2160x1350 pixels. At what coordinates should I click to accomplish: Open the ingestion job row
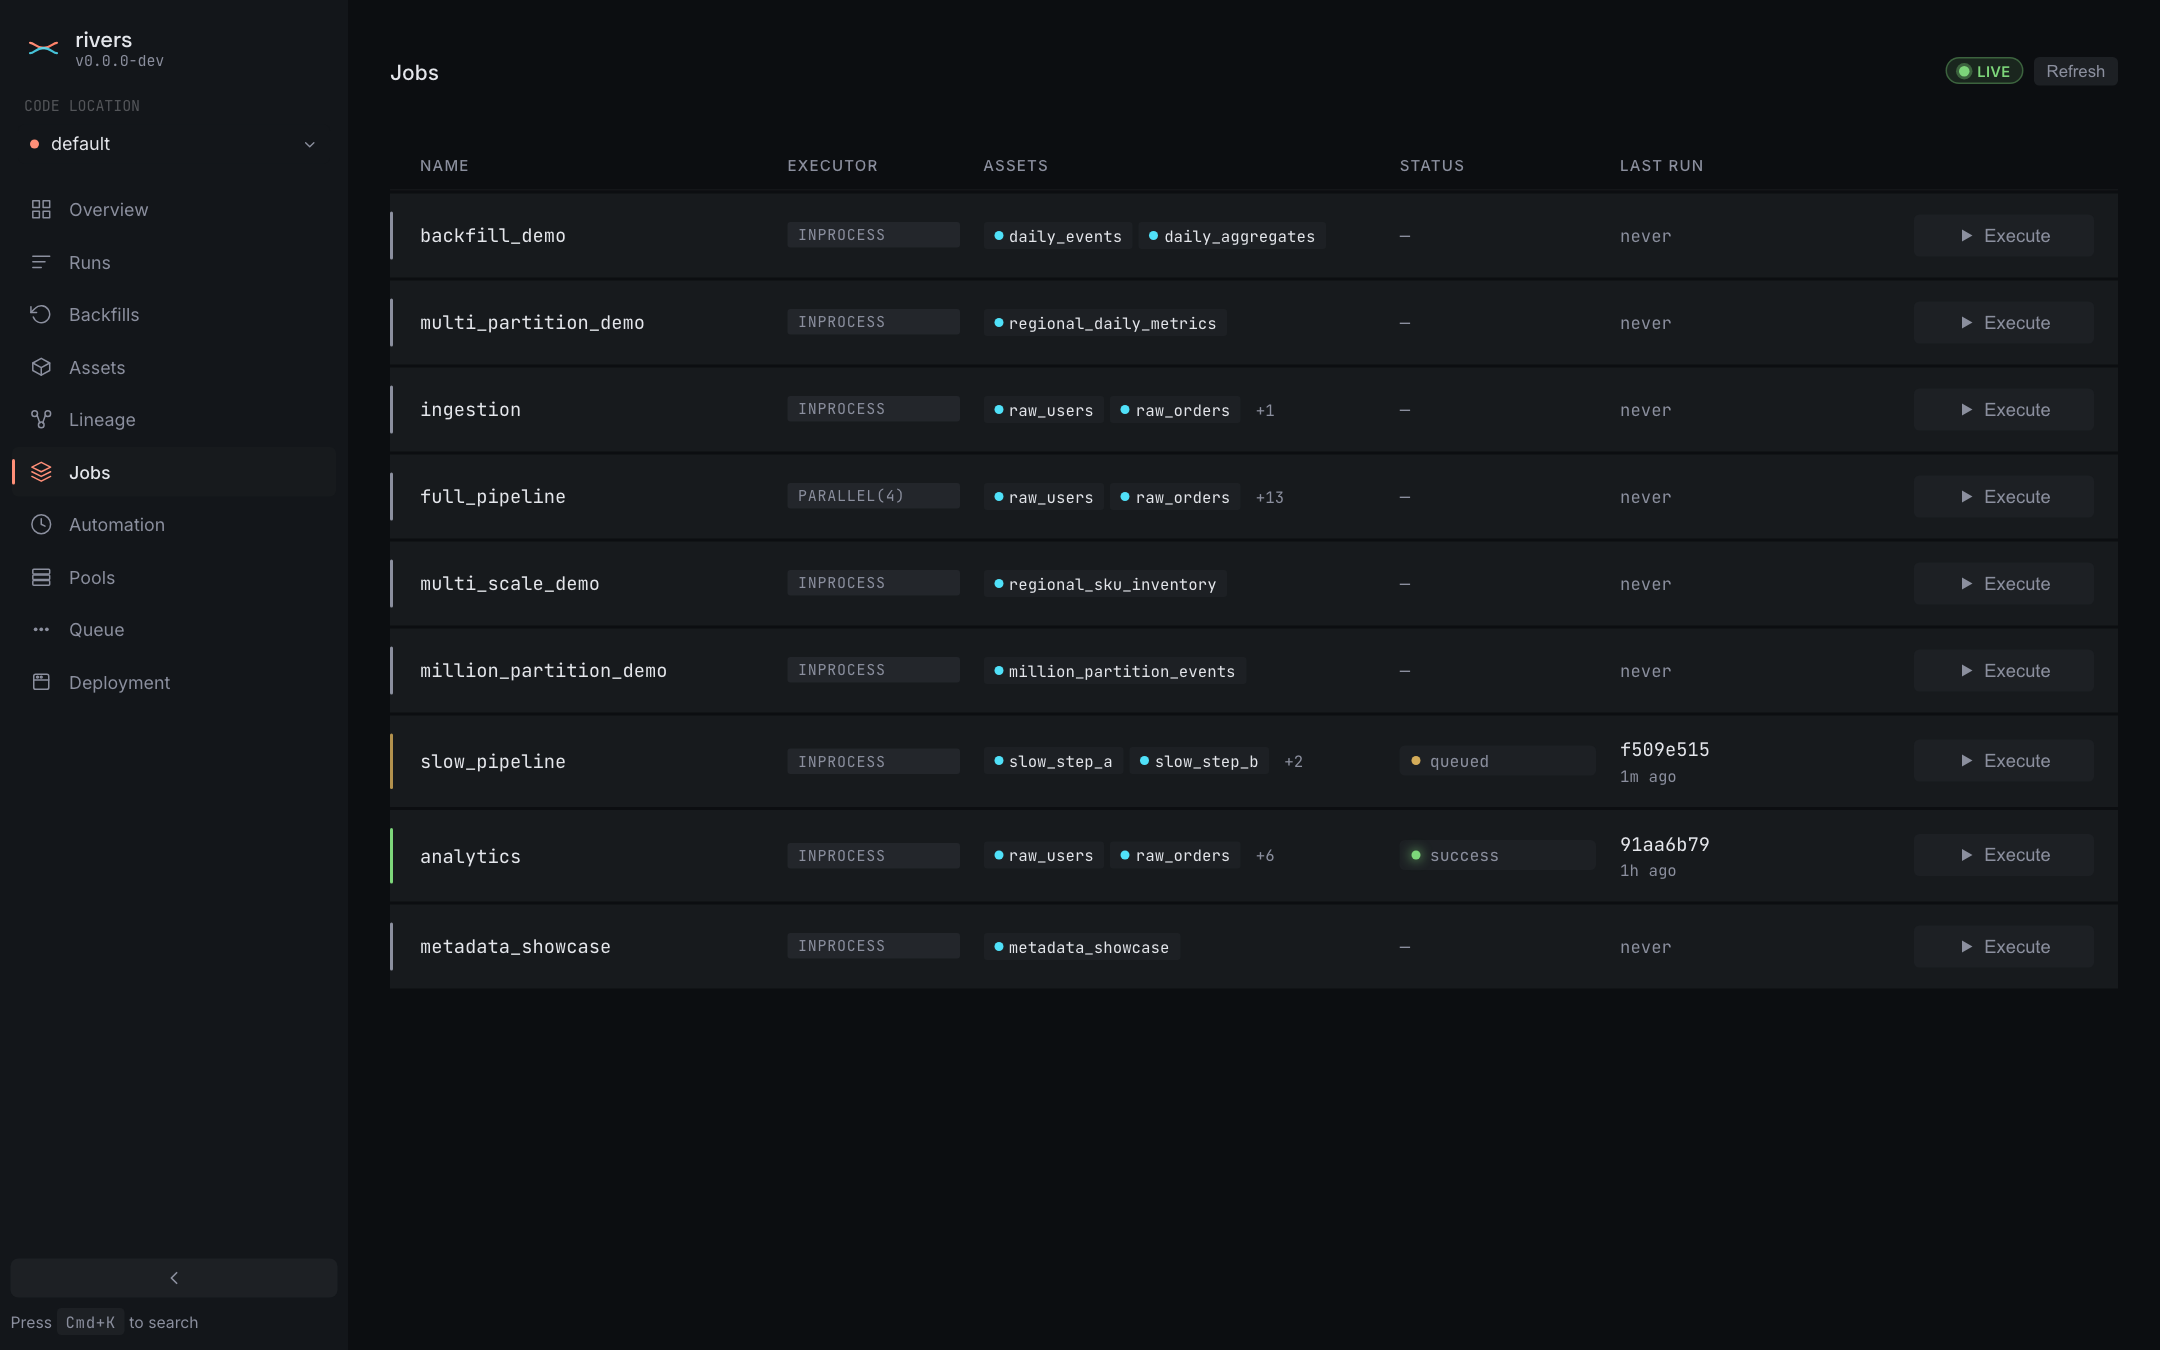click(1253, 410)
